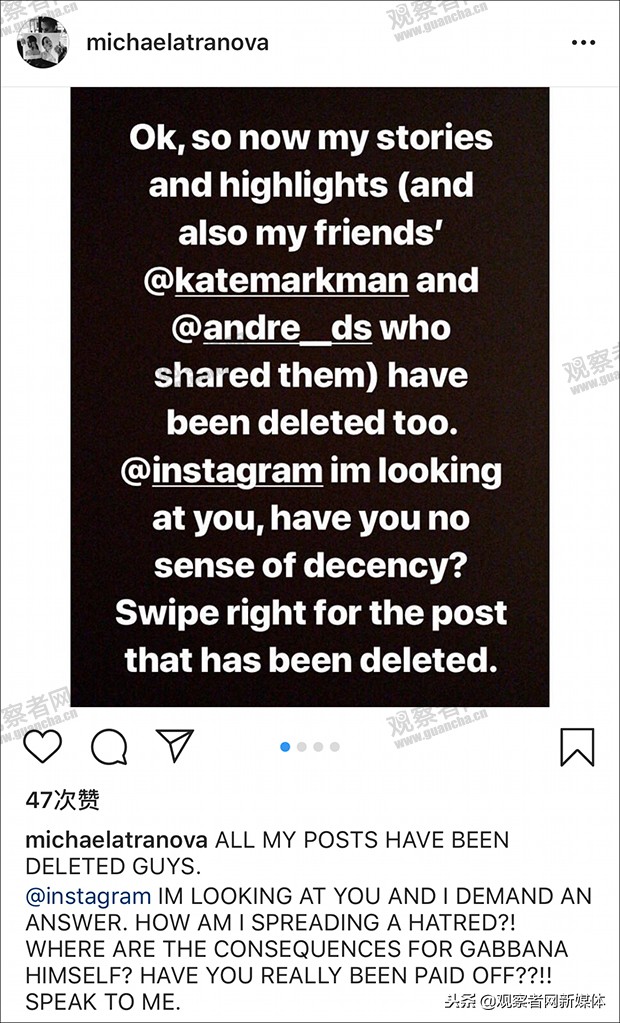
Task: Tap the black story image text "Ok, so now my stories"
Action: click(x=310, y=137)
